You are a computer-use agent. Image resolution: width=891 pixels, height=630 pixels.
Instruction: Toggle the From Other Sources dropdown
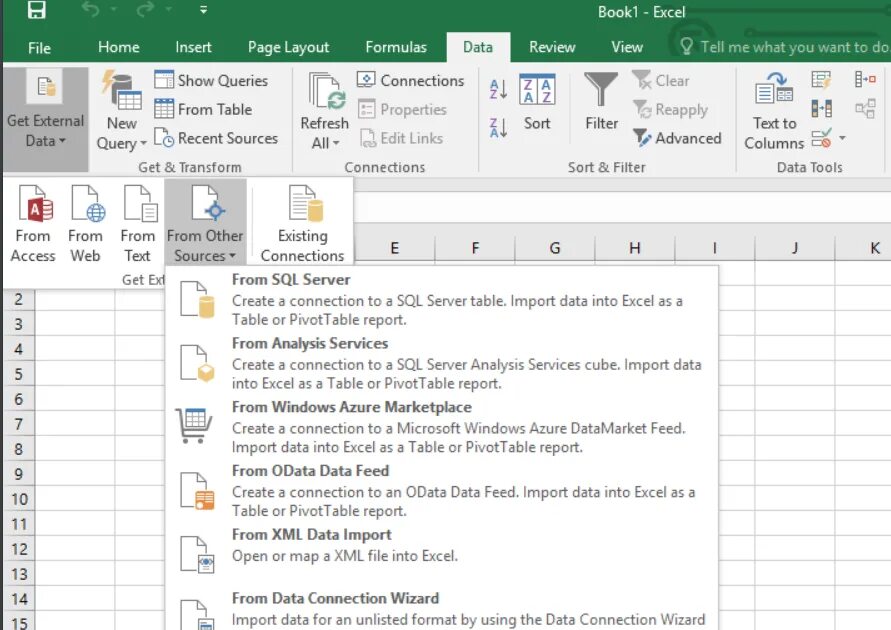[205, 223]
